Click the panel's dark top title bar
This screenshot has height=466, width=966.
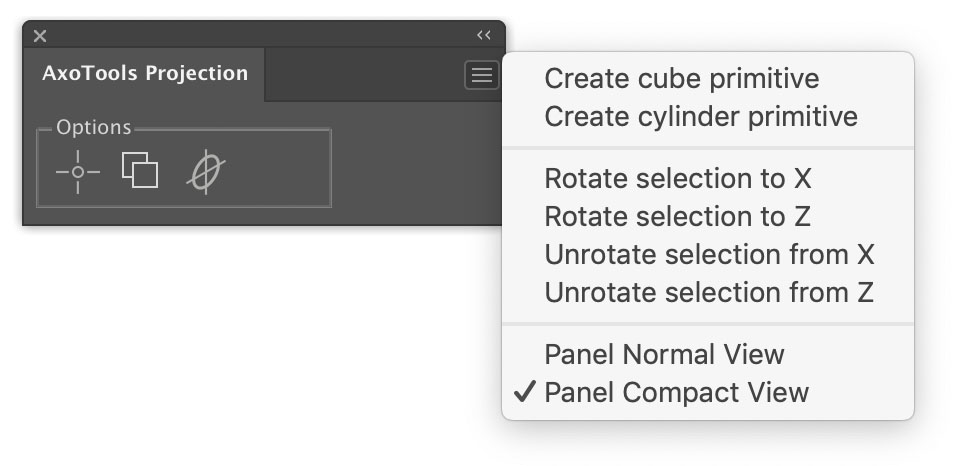point(259,35)
